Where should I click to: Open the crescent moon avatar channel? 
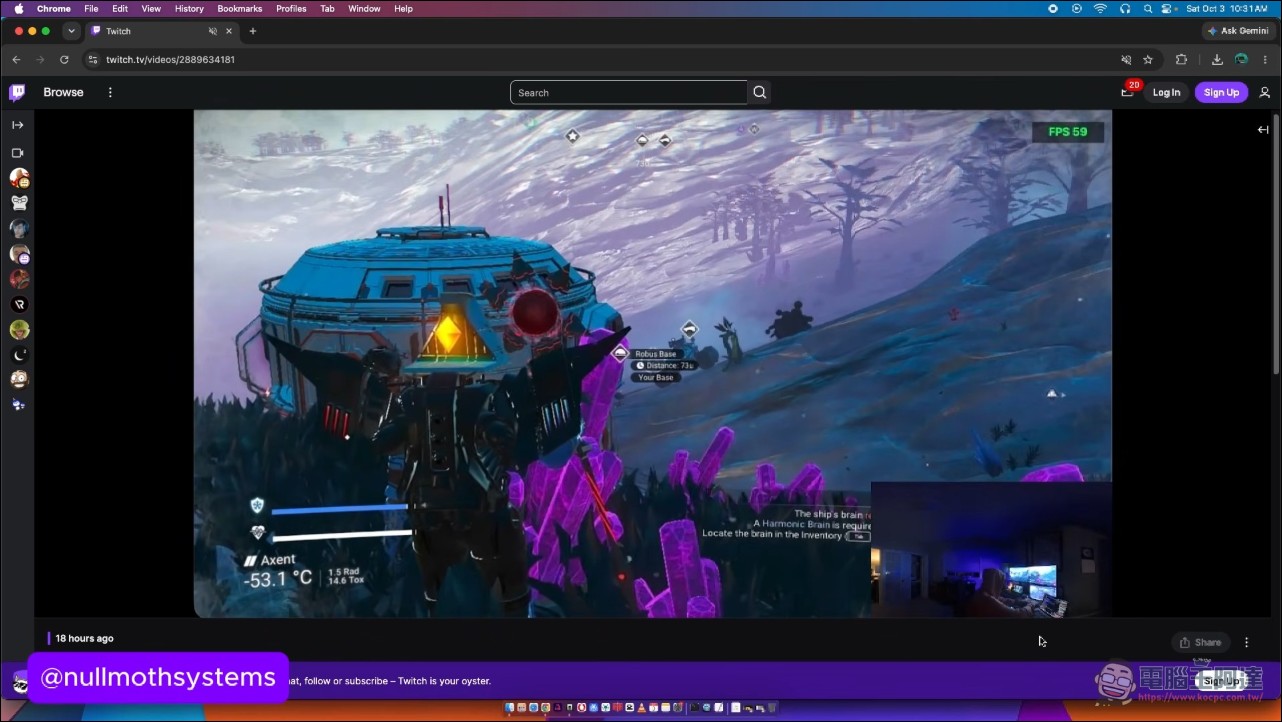19,354
